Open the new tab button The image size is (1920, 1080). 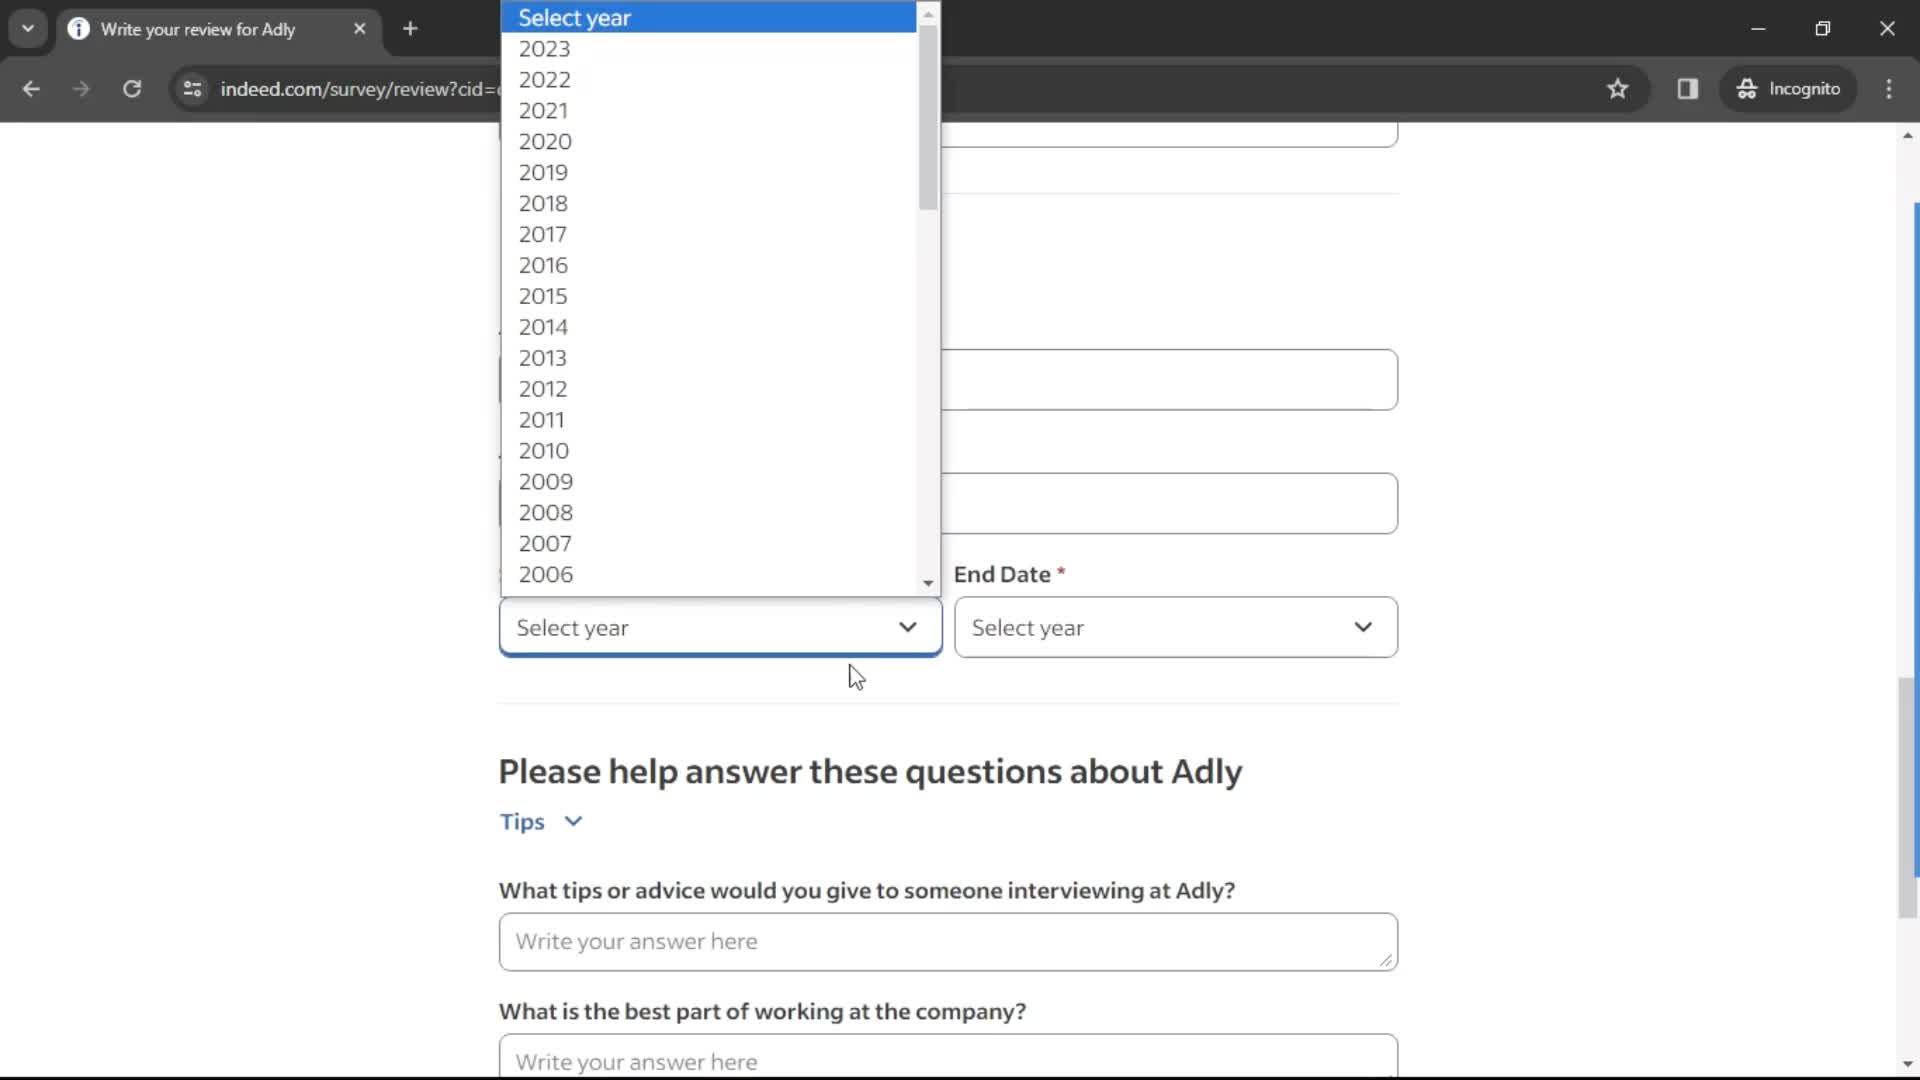click(409, 29)
